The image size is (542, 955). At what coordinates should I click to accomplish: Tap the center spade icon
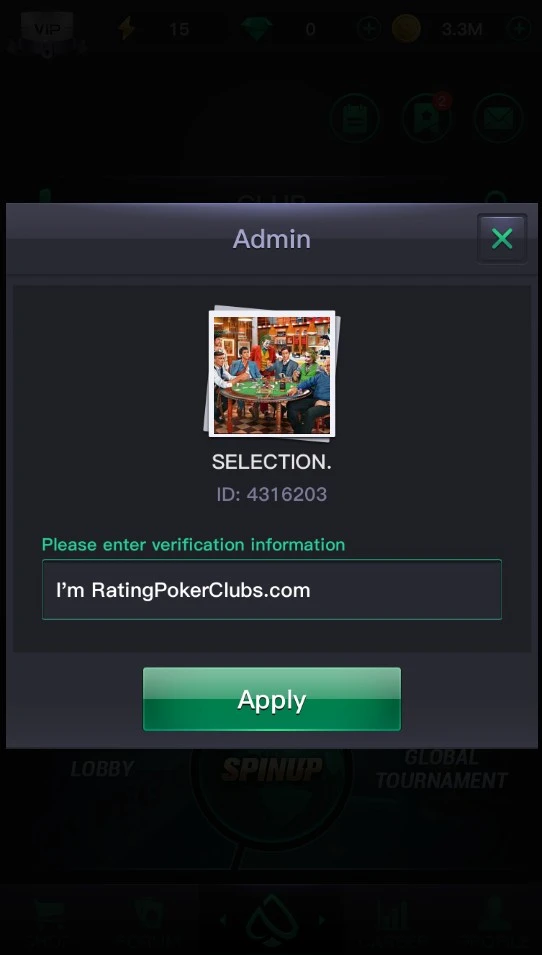[x=272, y=920]
